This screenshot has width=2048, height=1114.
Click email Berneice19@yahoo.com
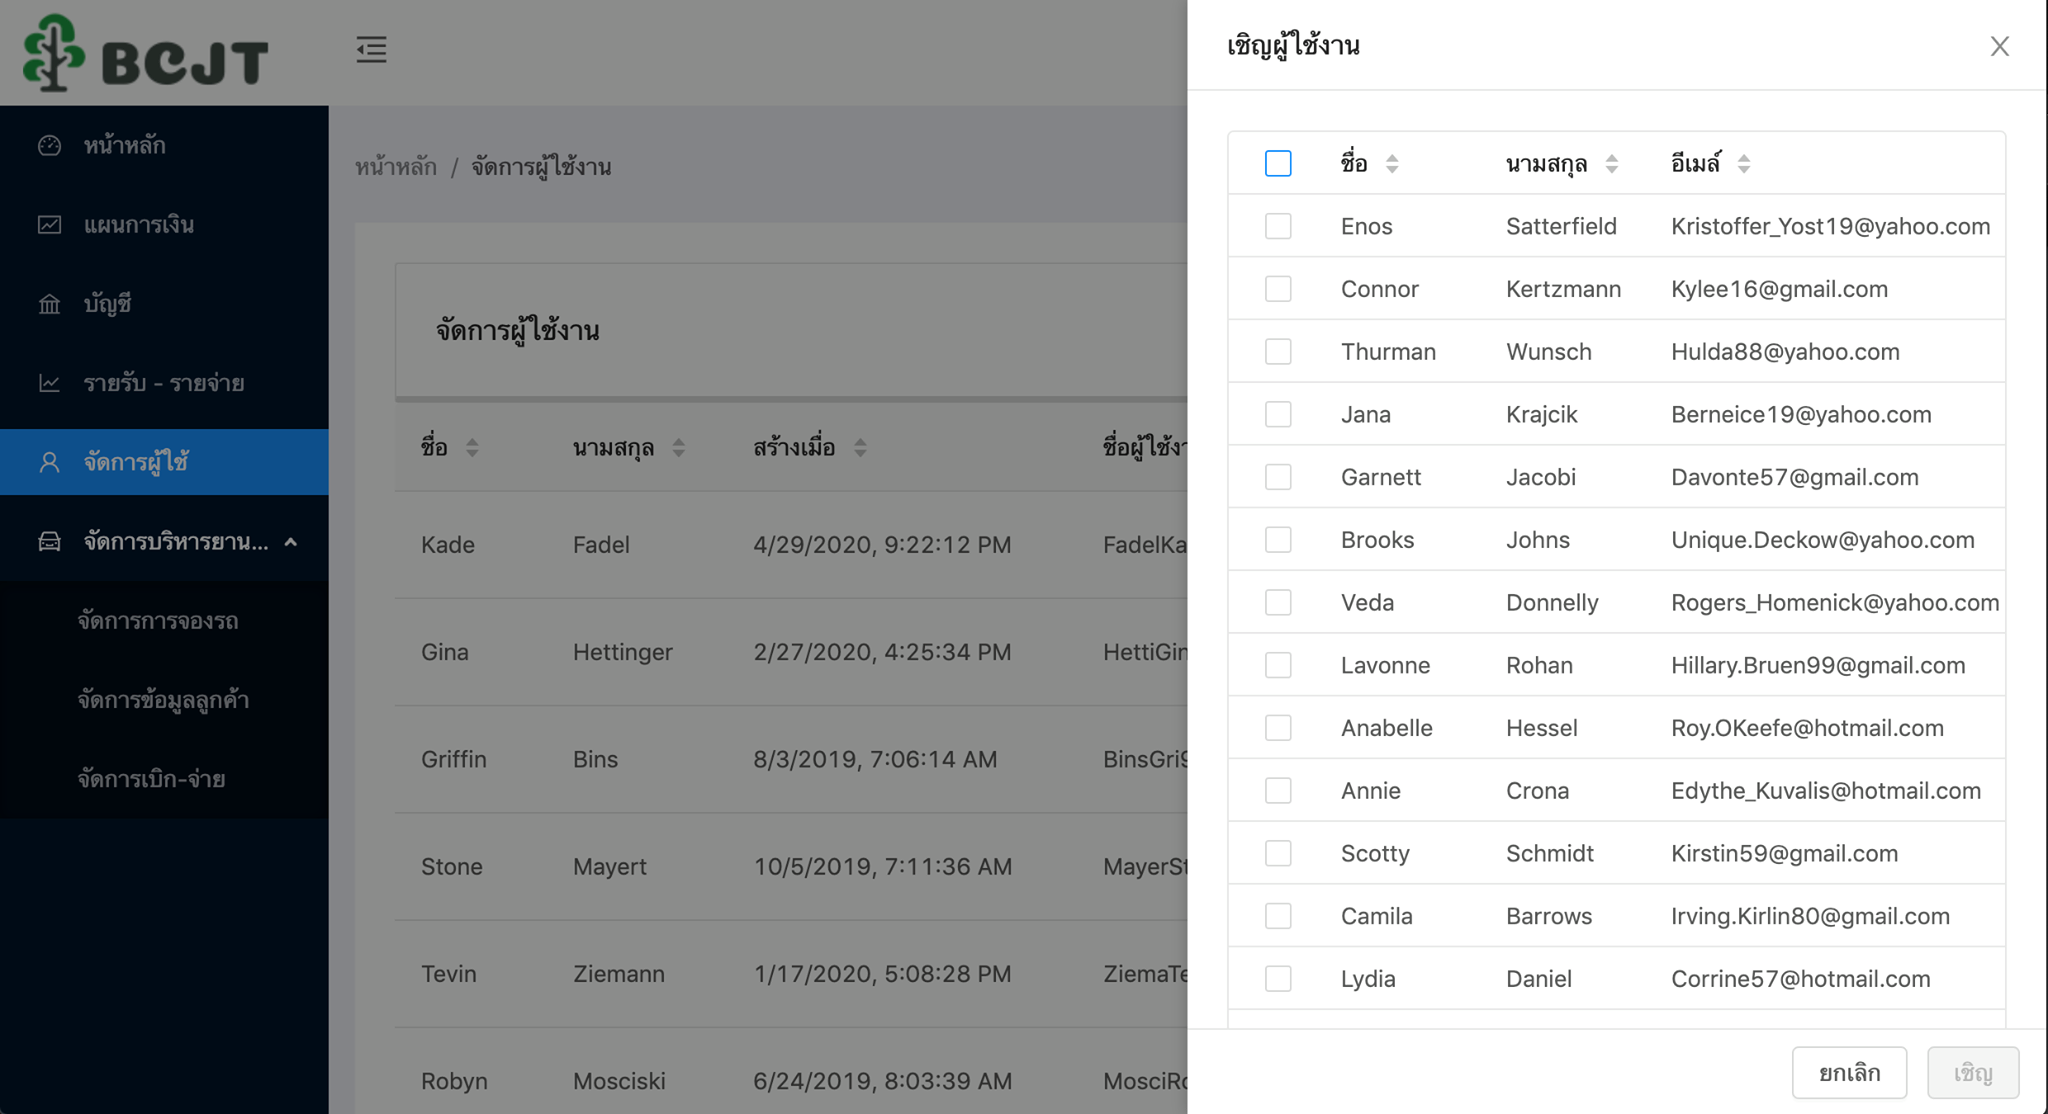click(x=1801, y=414)
